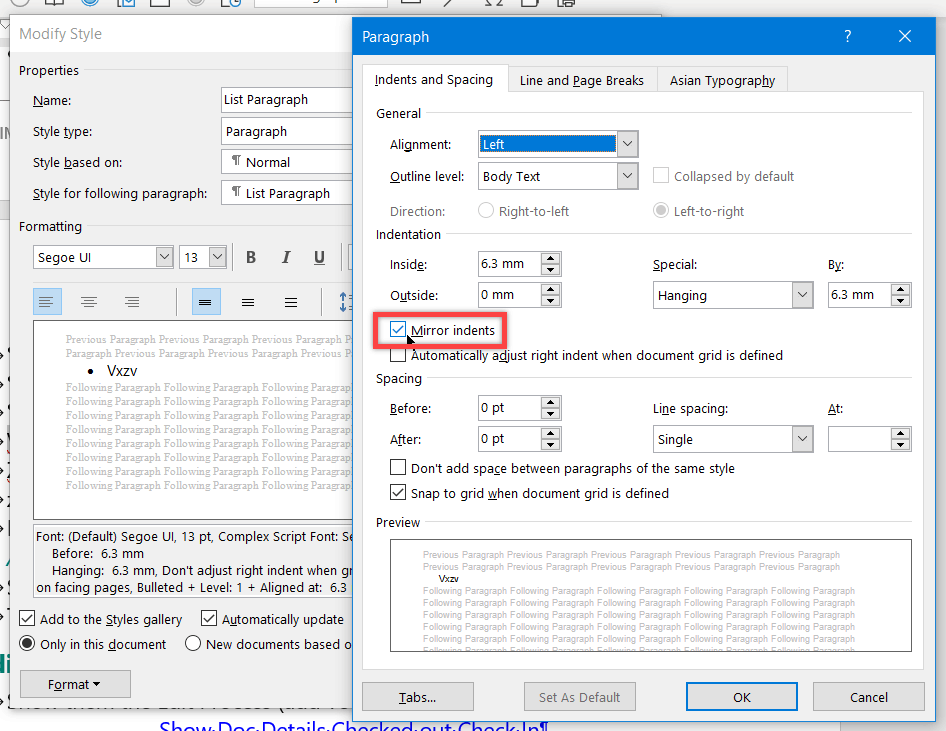Select Right-to-left direction radio
Screen dimensions: 946x731
pyautogui.click(x=486, y=210)
